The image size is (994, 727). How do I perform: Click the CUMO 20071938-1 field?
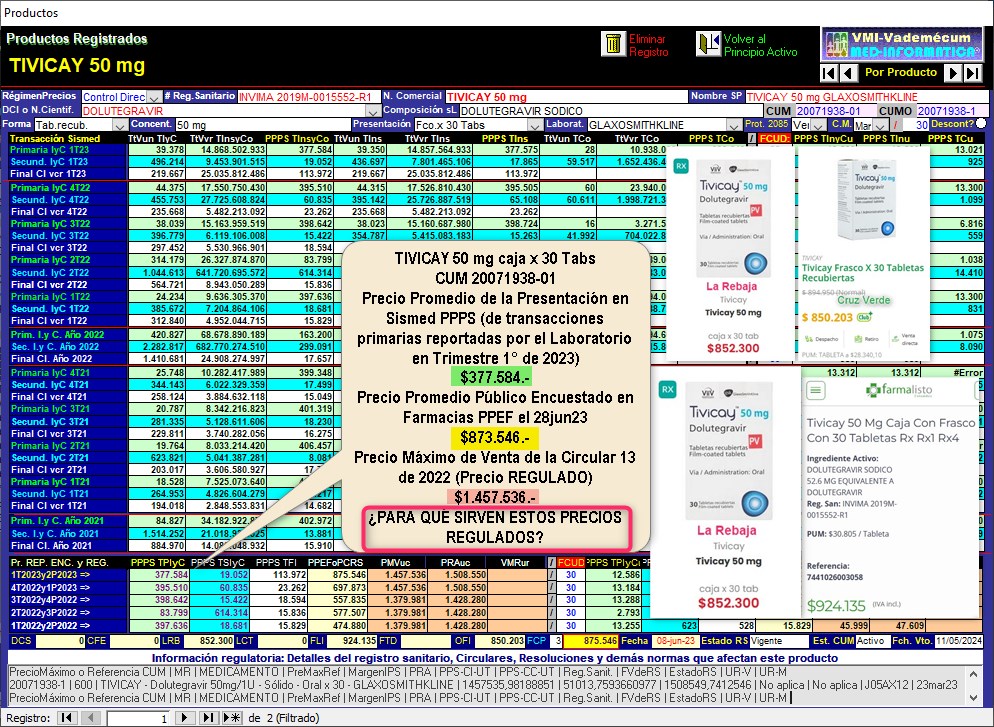click(952, 111)
